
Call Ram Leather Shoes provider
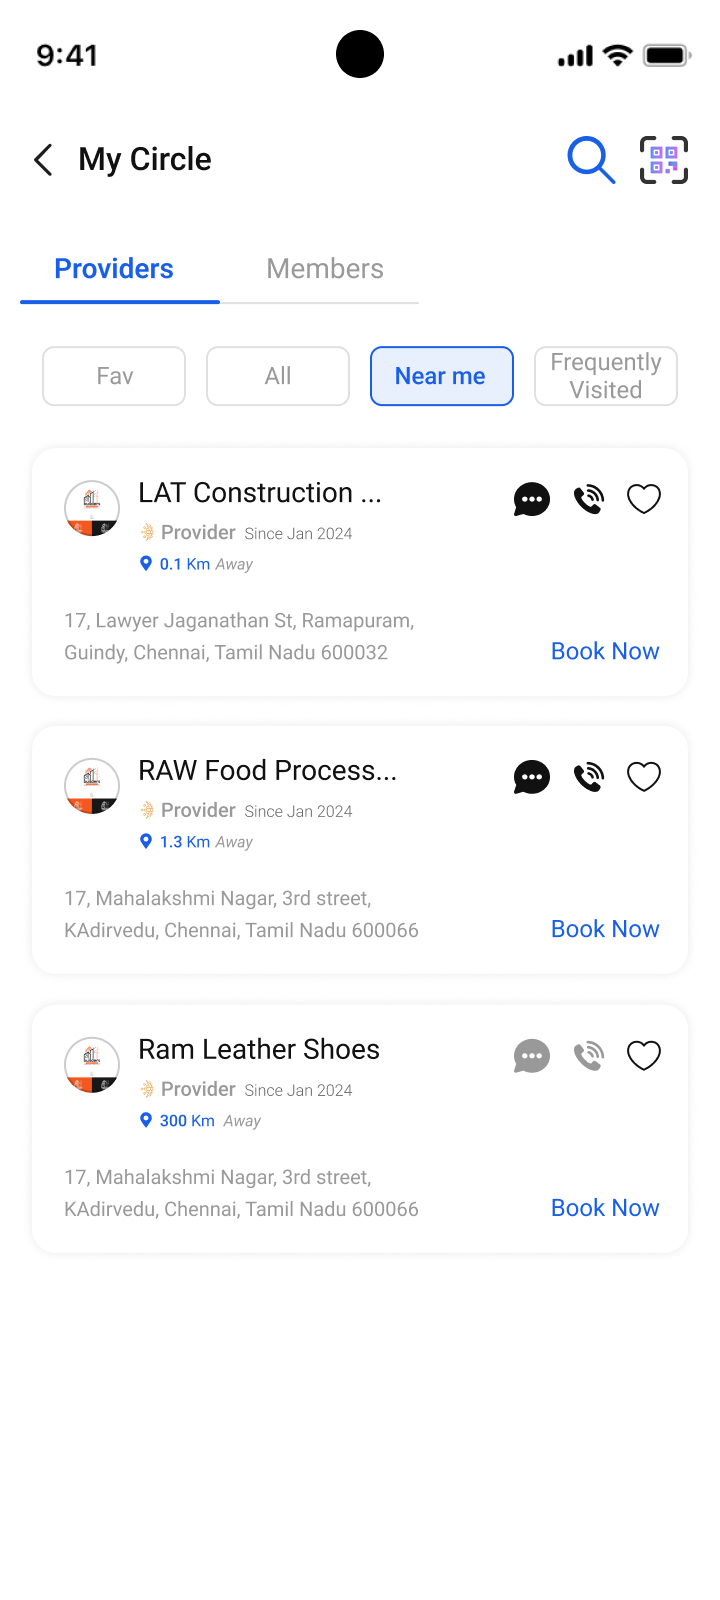click(x=589, y=1056)
